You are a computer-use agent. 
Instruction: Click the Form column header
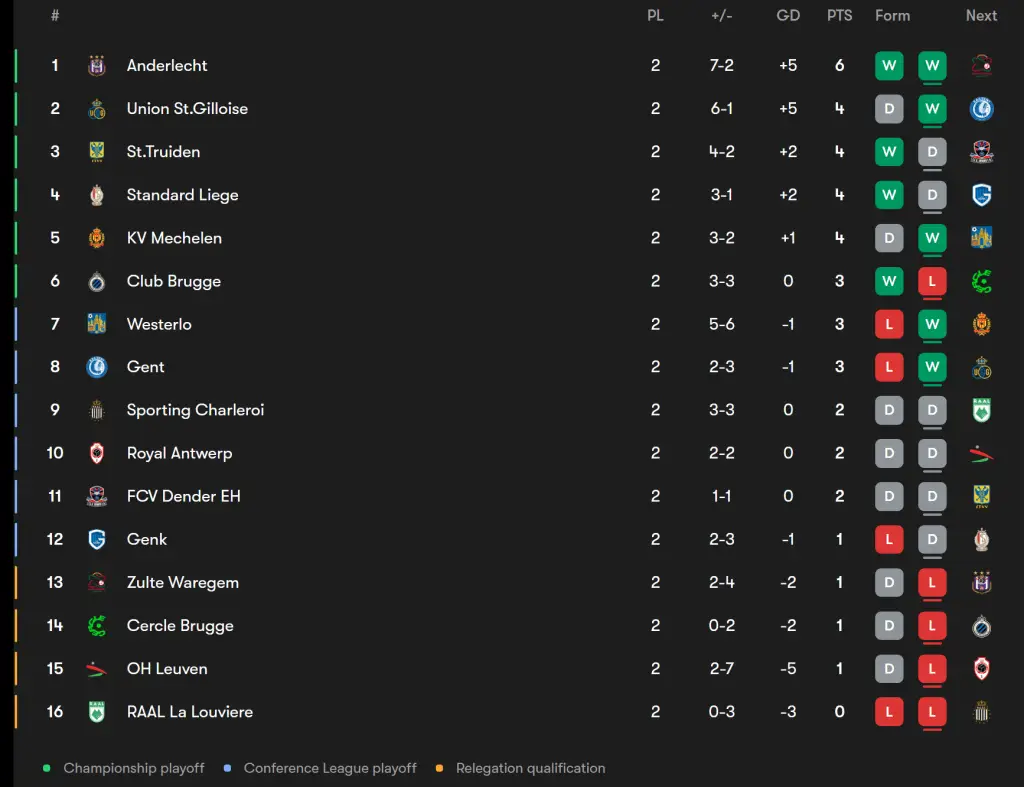892,16
